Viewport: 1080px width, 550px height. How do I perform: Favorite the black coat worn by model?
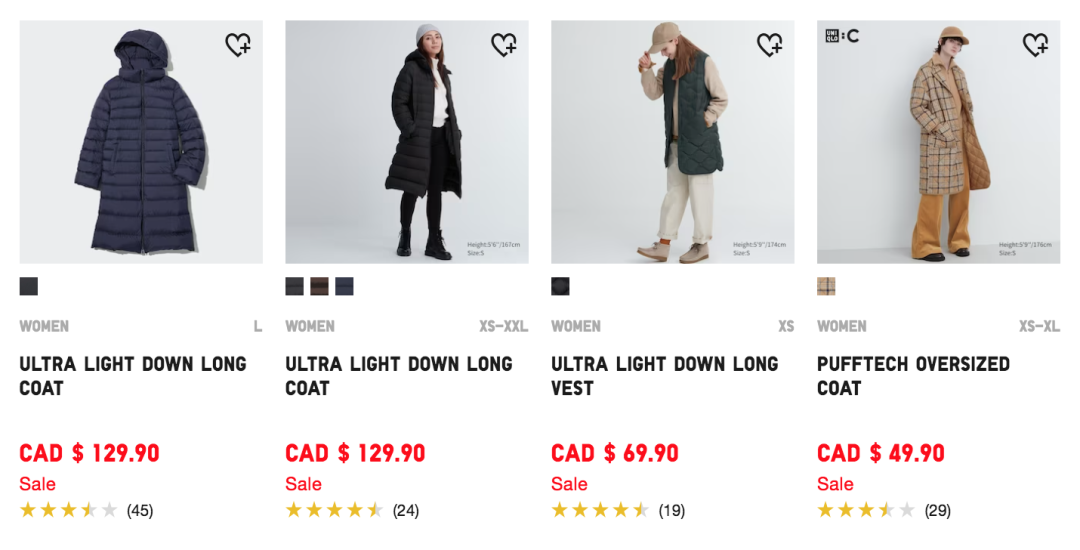pos(503,45)
